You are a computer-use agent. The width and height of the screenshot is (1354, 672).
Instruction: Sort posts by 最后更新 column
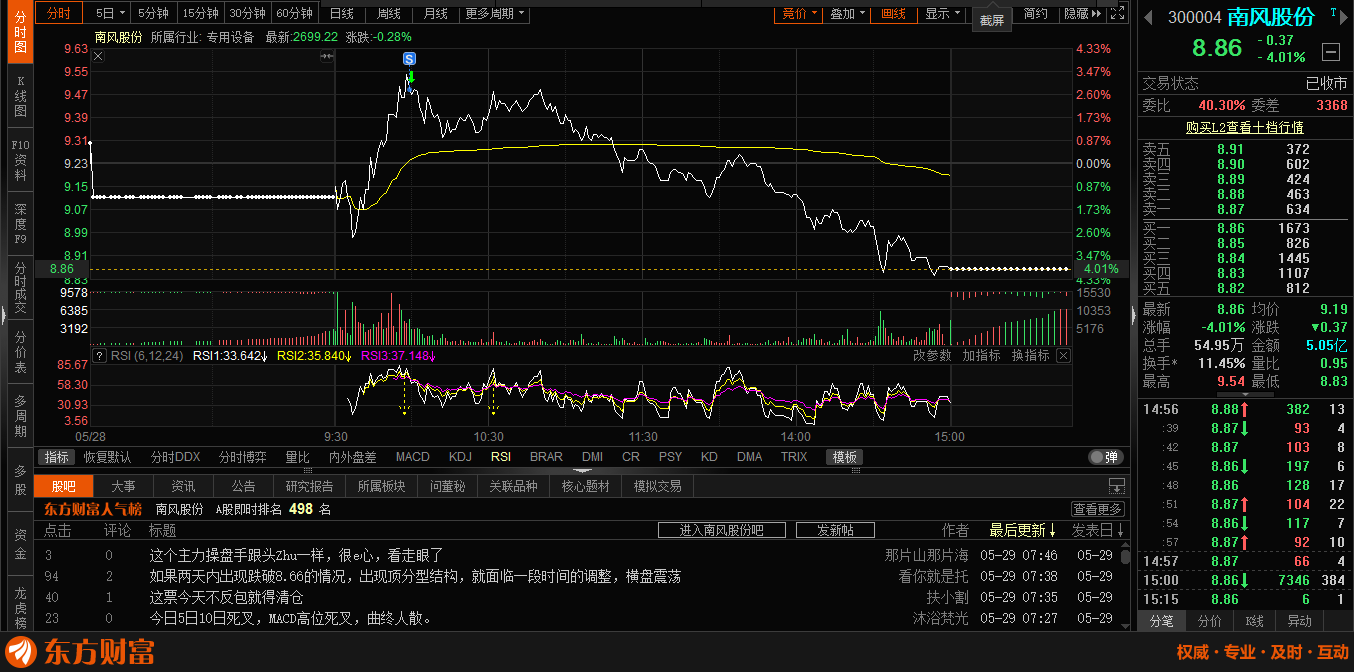point(1023,530)
